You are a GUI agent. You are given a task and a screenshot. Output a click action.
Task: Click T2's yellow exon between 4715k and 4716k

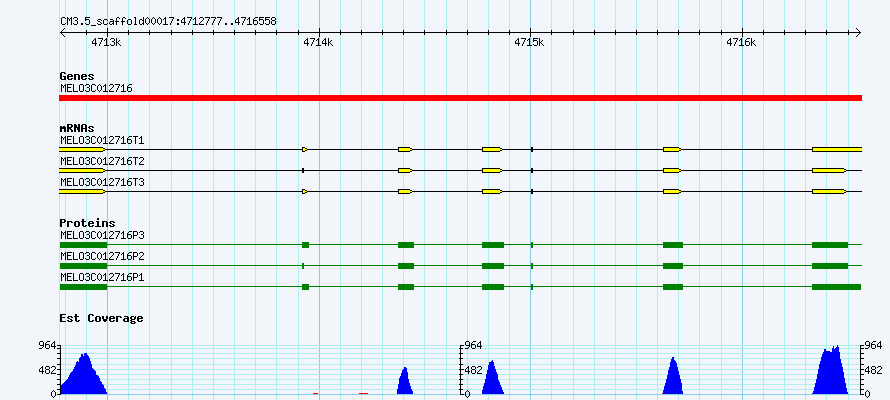coord(672,170)
